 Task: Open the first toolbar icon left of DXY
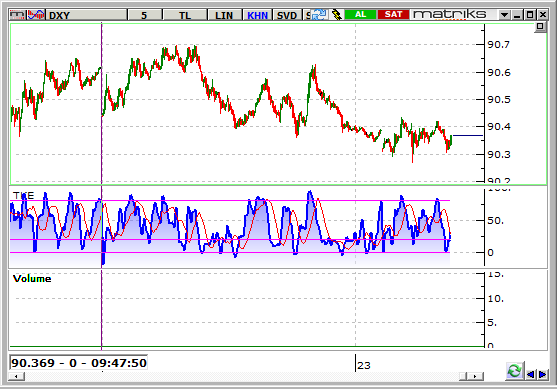(18, 15)
